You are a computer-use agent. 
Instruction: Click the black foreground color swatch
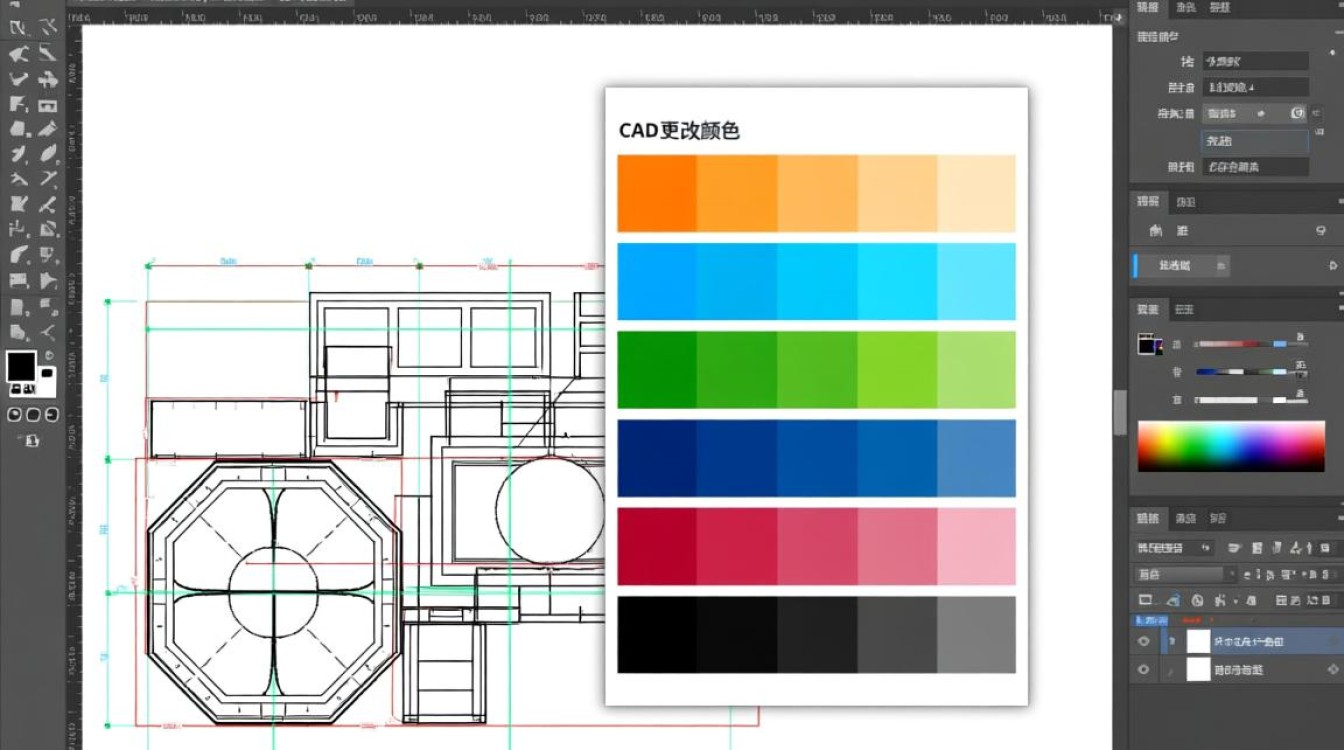[21, 366]
